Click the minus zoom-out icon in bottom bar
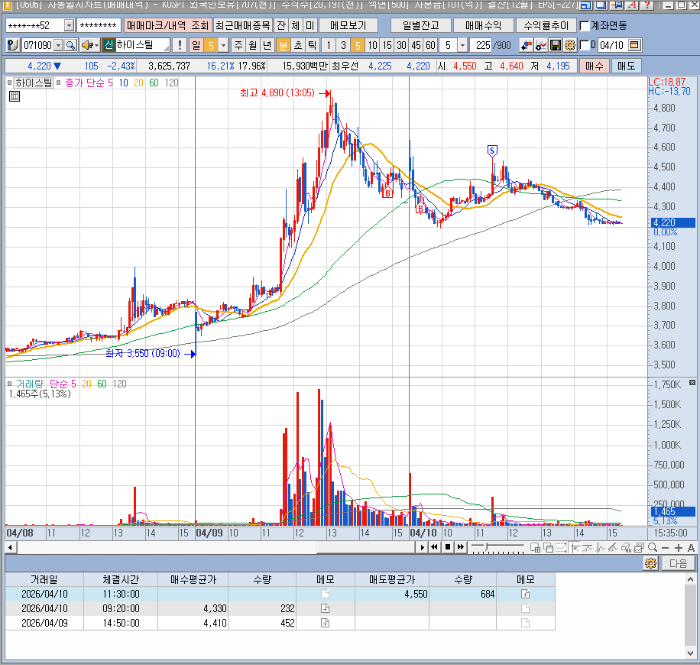The image size is (700, 665). coord(665,548)
